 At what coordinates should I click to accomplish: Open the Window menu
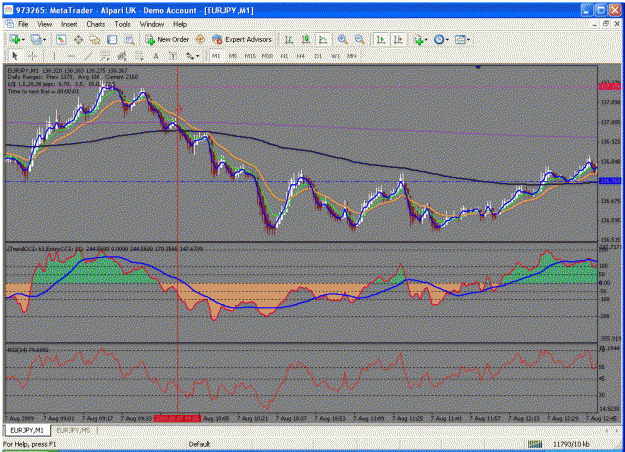coord(152,24)
